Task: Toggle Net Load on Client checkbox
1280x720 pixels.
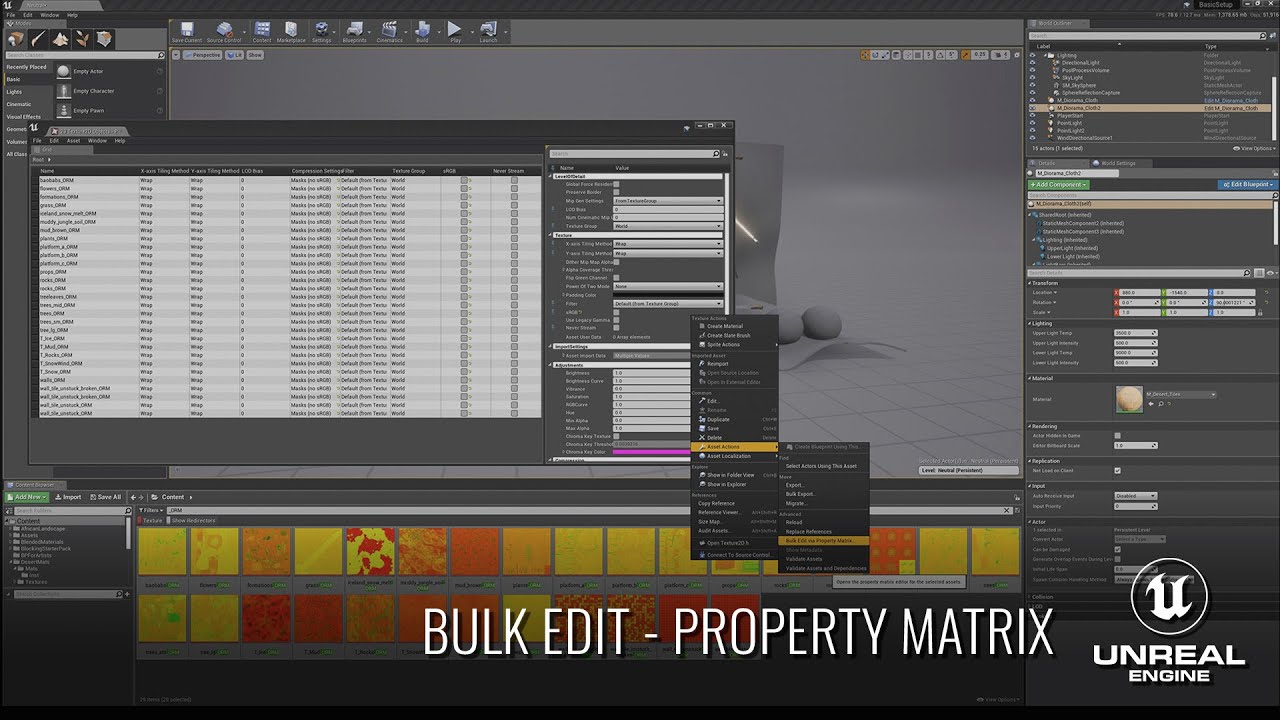Action: [x=1118, y=470]
